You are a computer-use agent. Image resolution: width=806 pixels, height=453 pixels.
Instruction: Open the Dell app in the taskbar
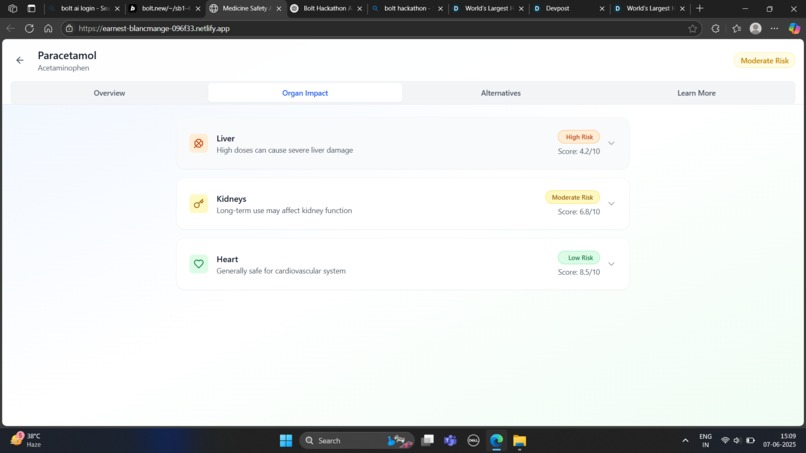click(473, 441)
